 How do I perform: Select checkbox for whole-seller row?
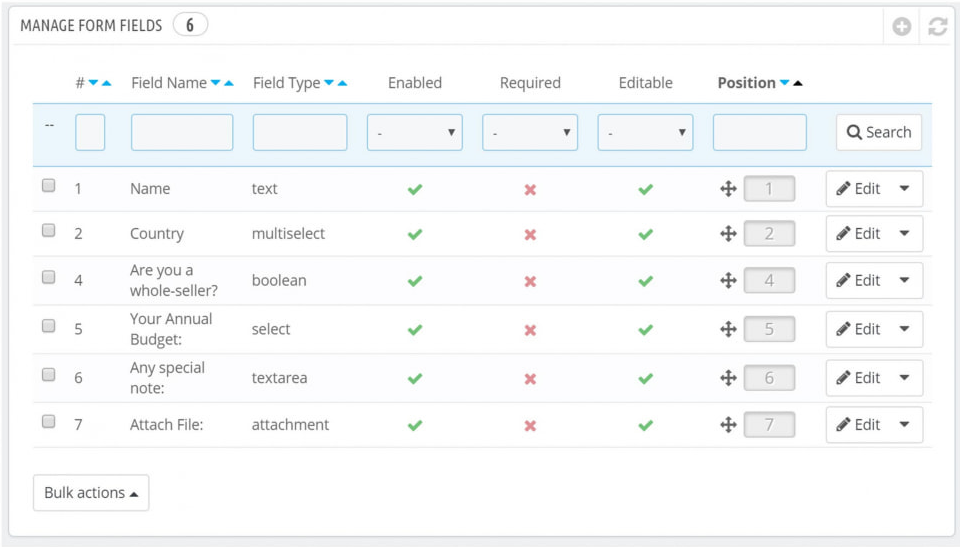48,277
